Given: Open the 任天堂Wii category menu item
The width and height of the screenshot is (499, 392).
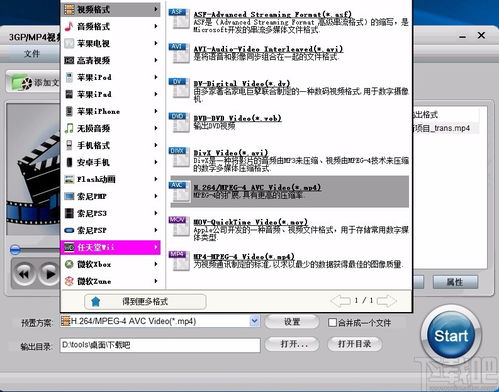Looking at the screenshot, I should point(110,247).
